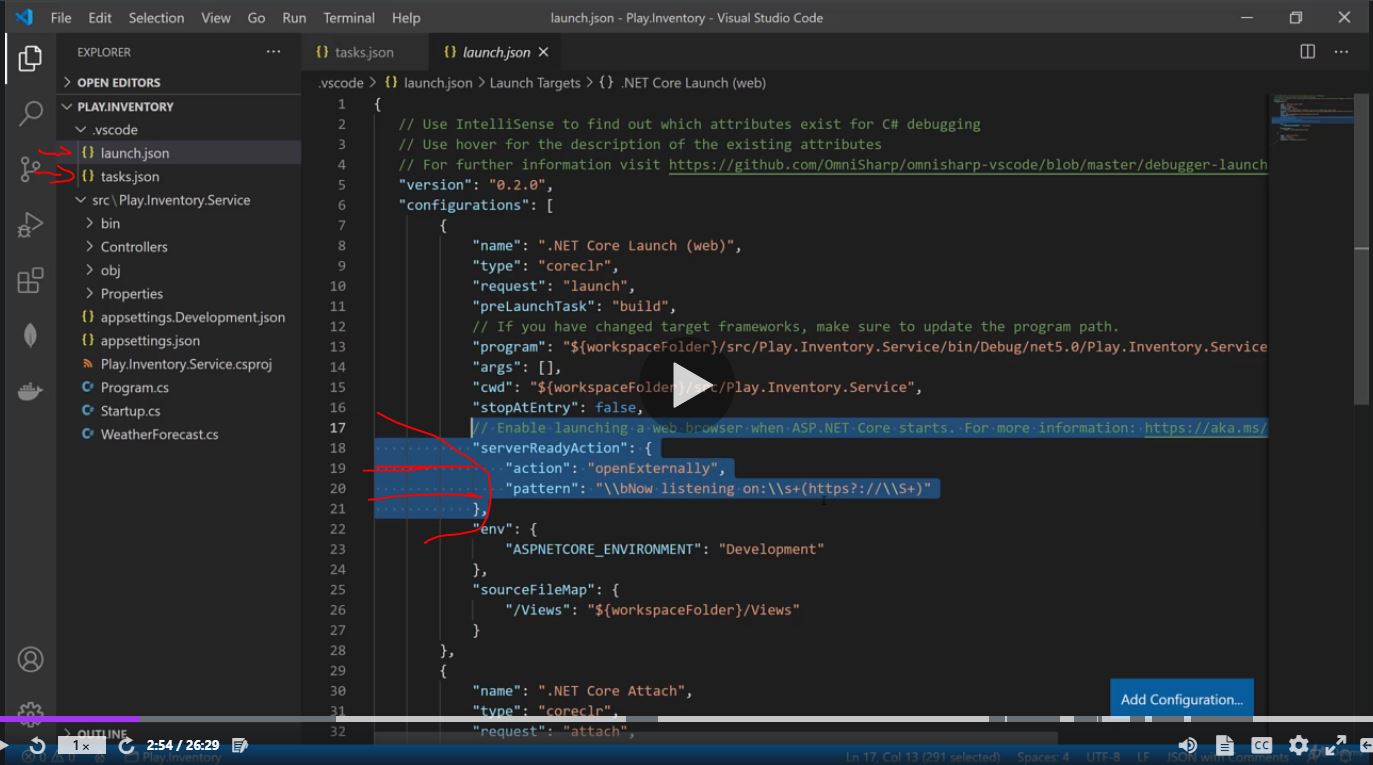Expand the bin folder
Viewport: 1373px width, 765px height.
coord(179,223)
